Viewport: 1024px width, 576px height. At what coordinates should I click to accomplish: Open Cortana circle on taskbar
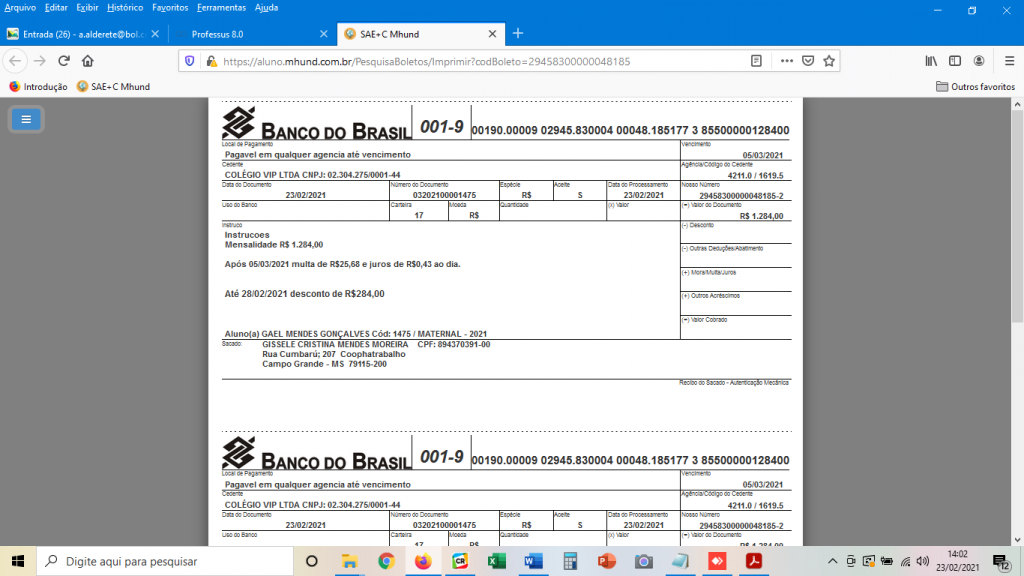[x=312, y=561]
